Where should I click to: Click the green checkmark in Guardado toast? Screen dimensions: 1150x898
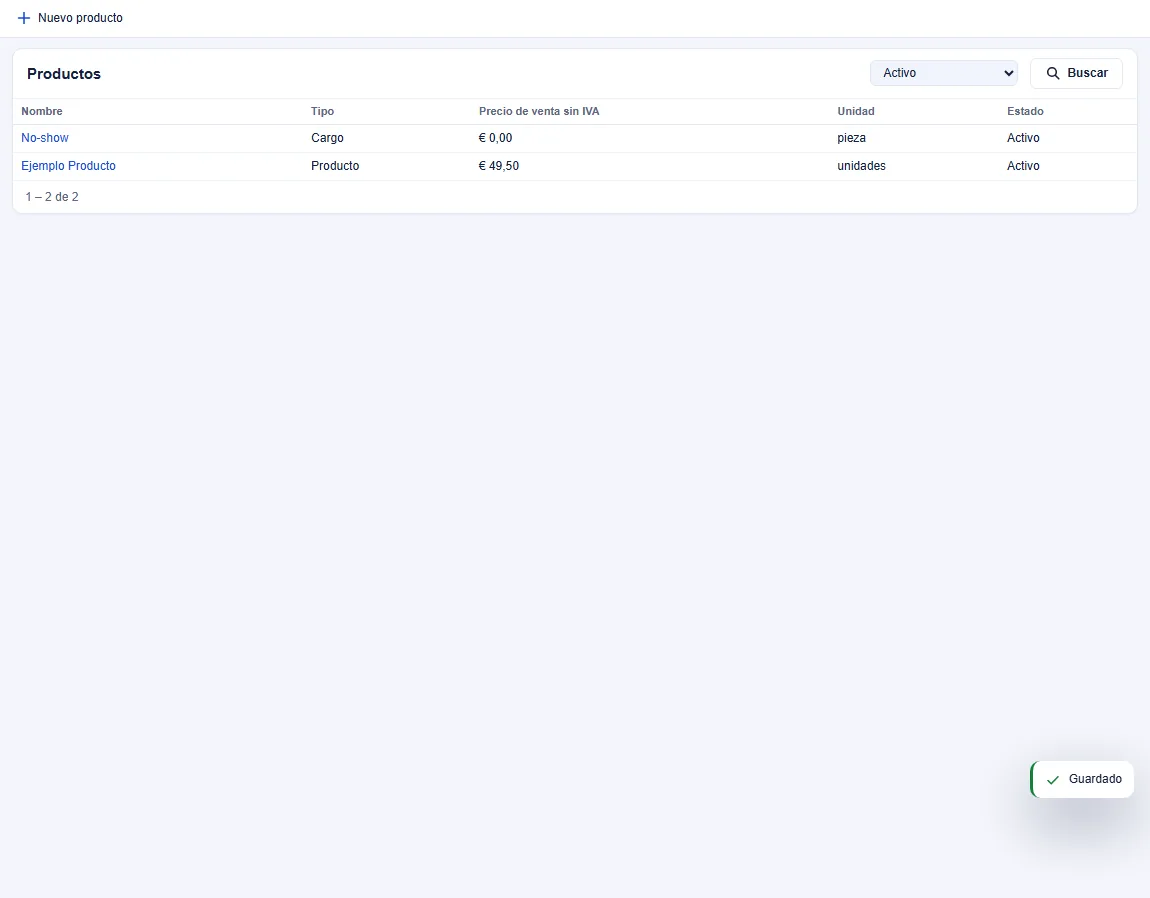click(x=1052, y=780)
